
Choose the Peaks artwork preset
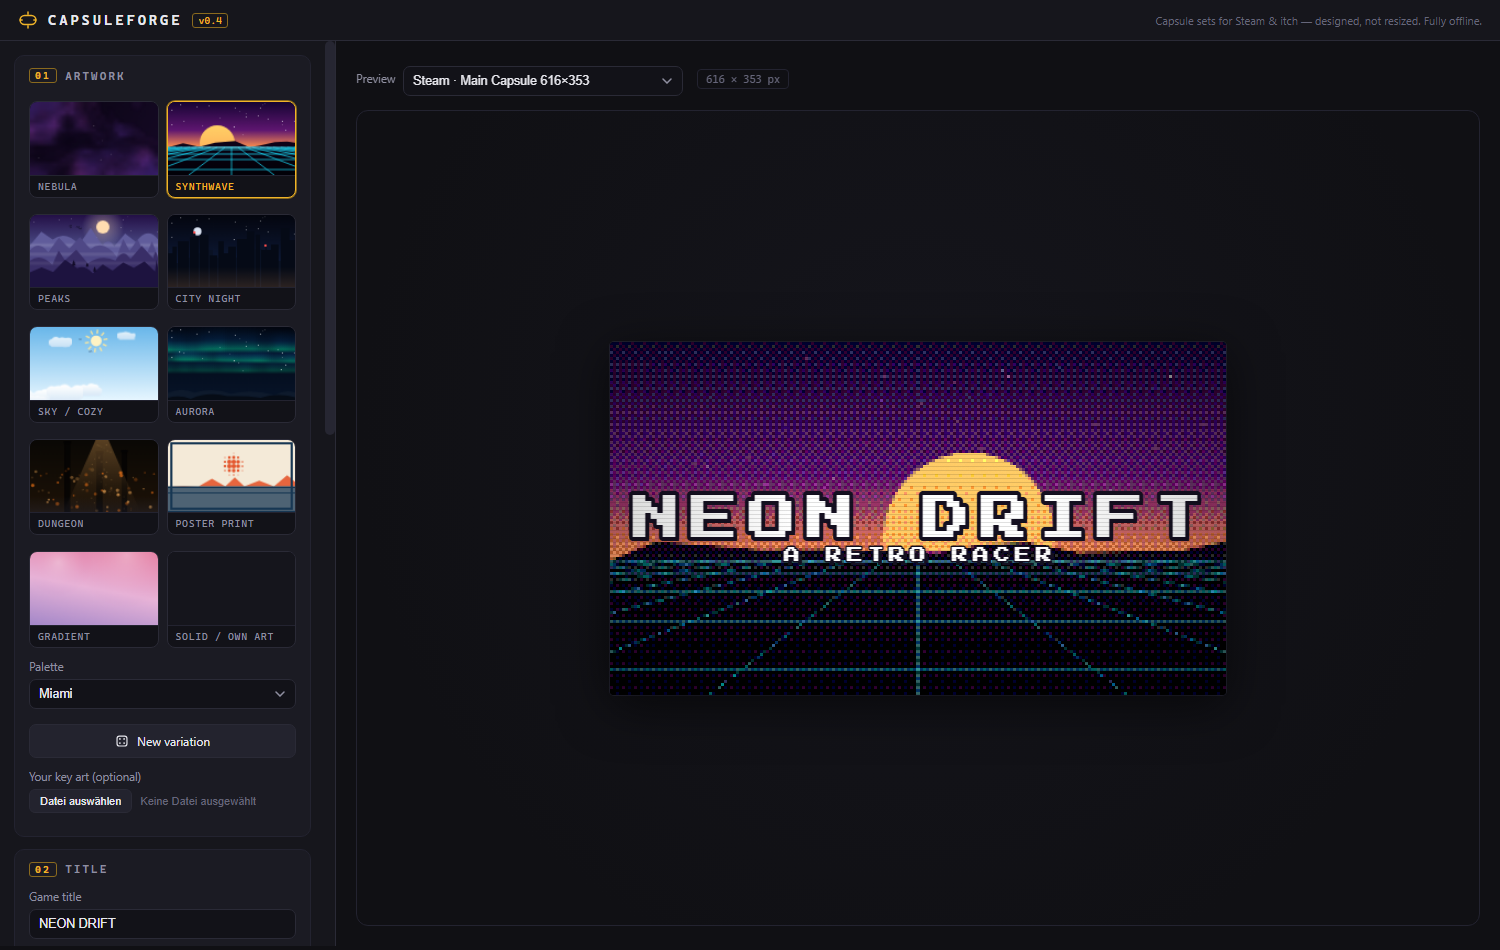pyautogui.click(x=94, y=262)
